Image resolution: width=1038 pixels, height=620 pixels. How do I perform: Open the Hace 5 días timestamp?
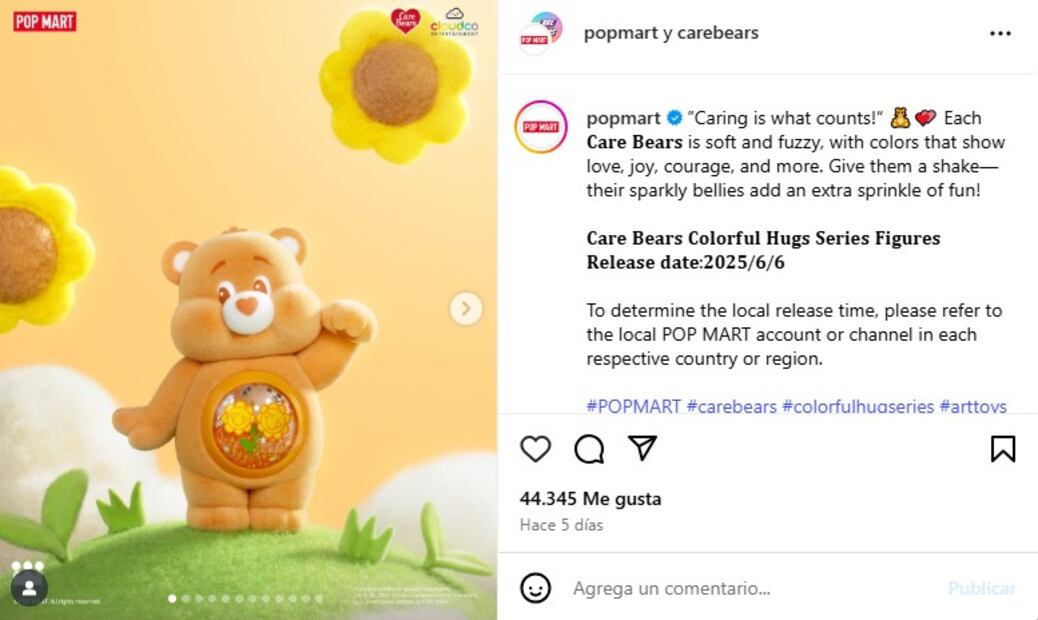tap(561, 525)
